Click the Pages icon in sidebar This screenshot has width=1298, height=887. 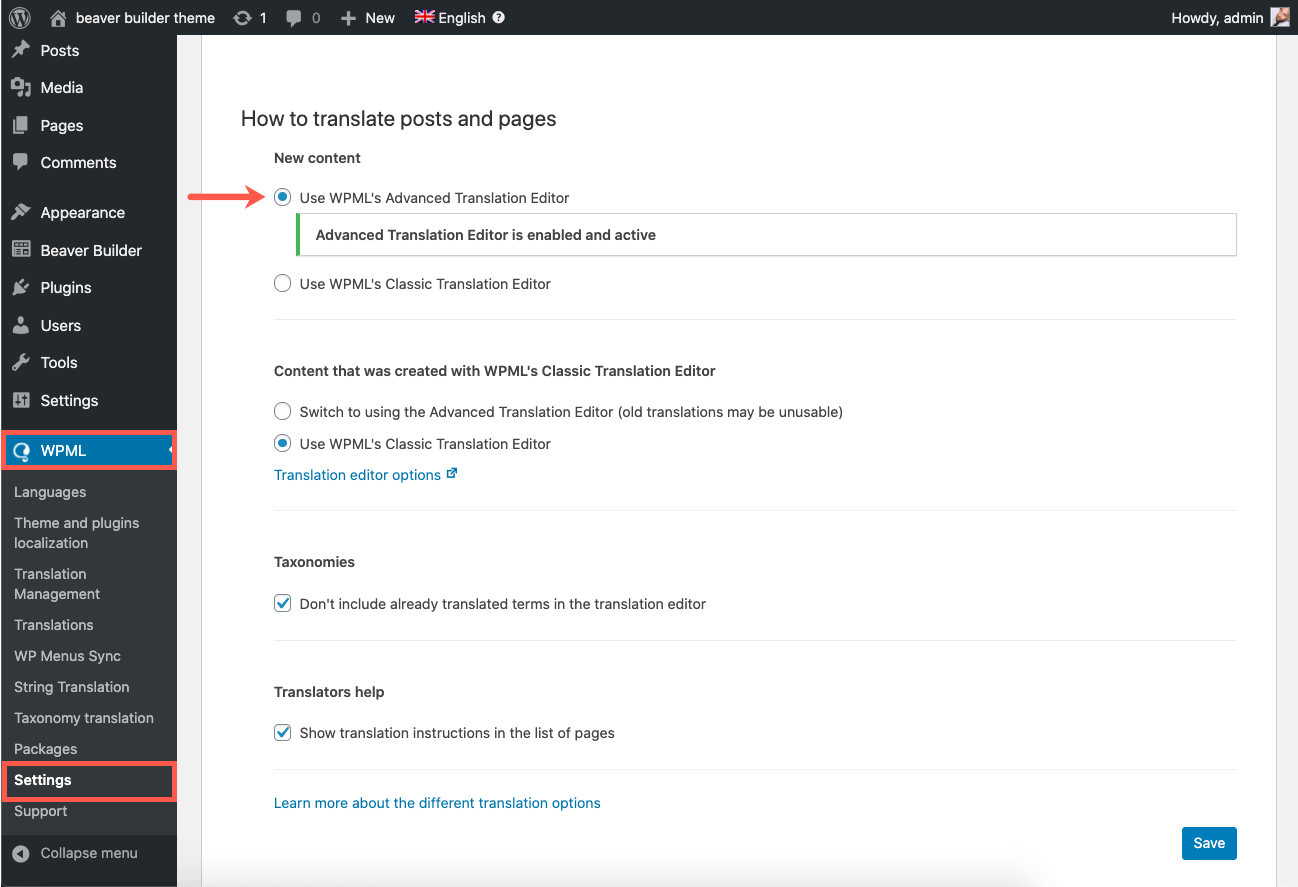[x=21, y=125]
